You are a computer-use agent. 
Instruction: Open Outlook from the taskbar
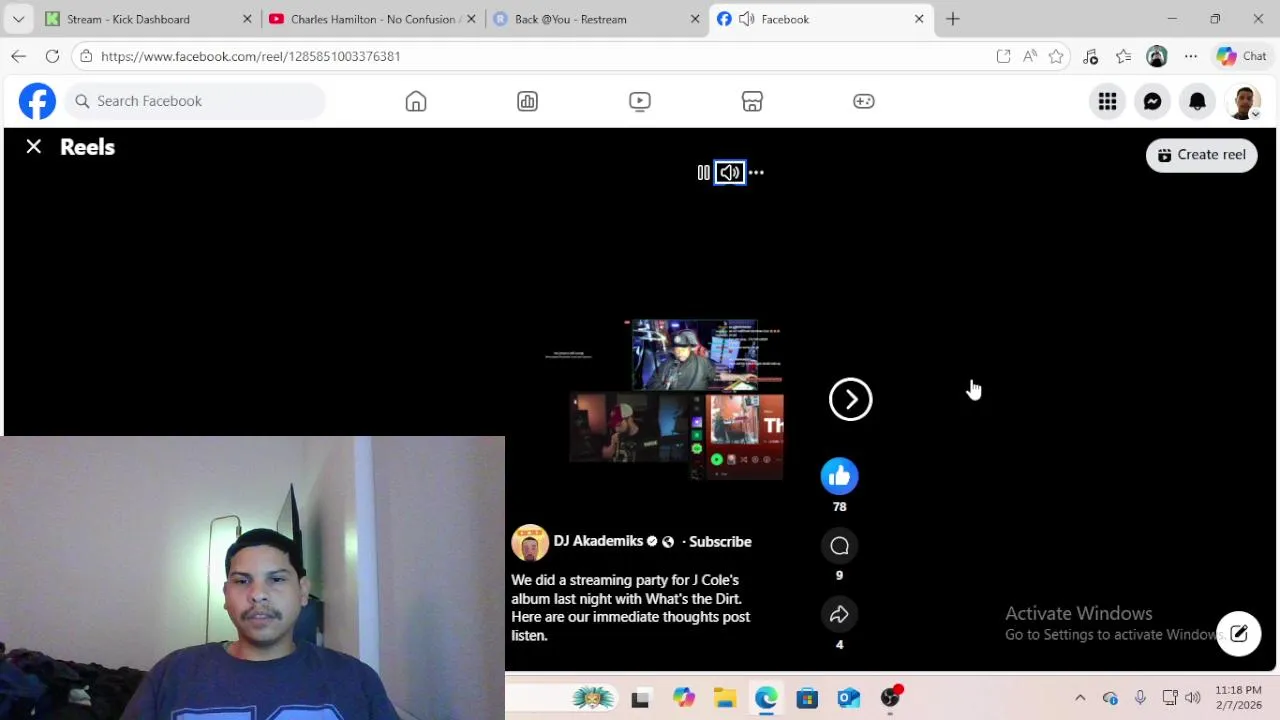pyautogui.click(x=849, y=698)
